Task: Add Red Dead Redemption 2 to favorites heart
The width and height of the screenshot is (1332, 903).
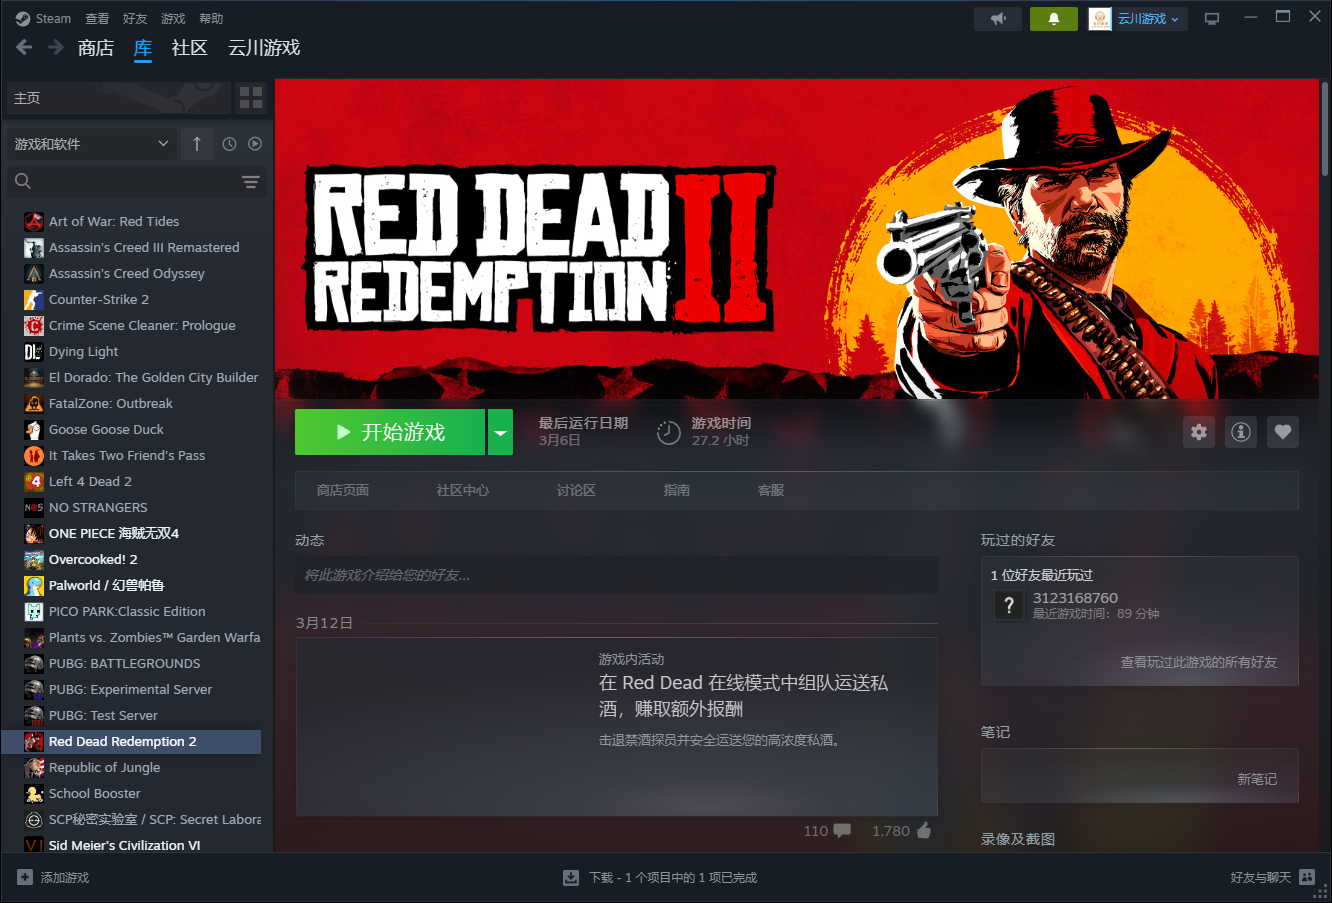Action: (1283, 432)
